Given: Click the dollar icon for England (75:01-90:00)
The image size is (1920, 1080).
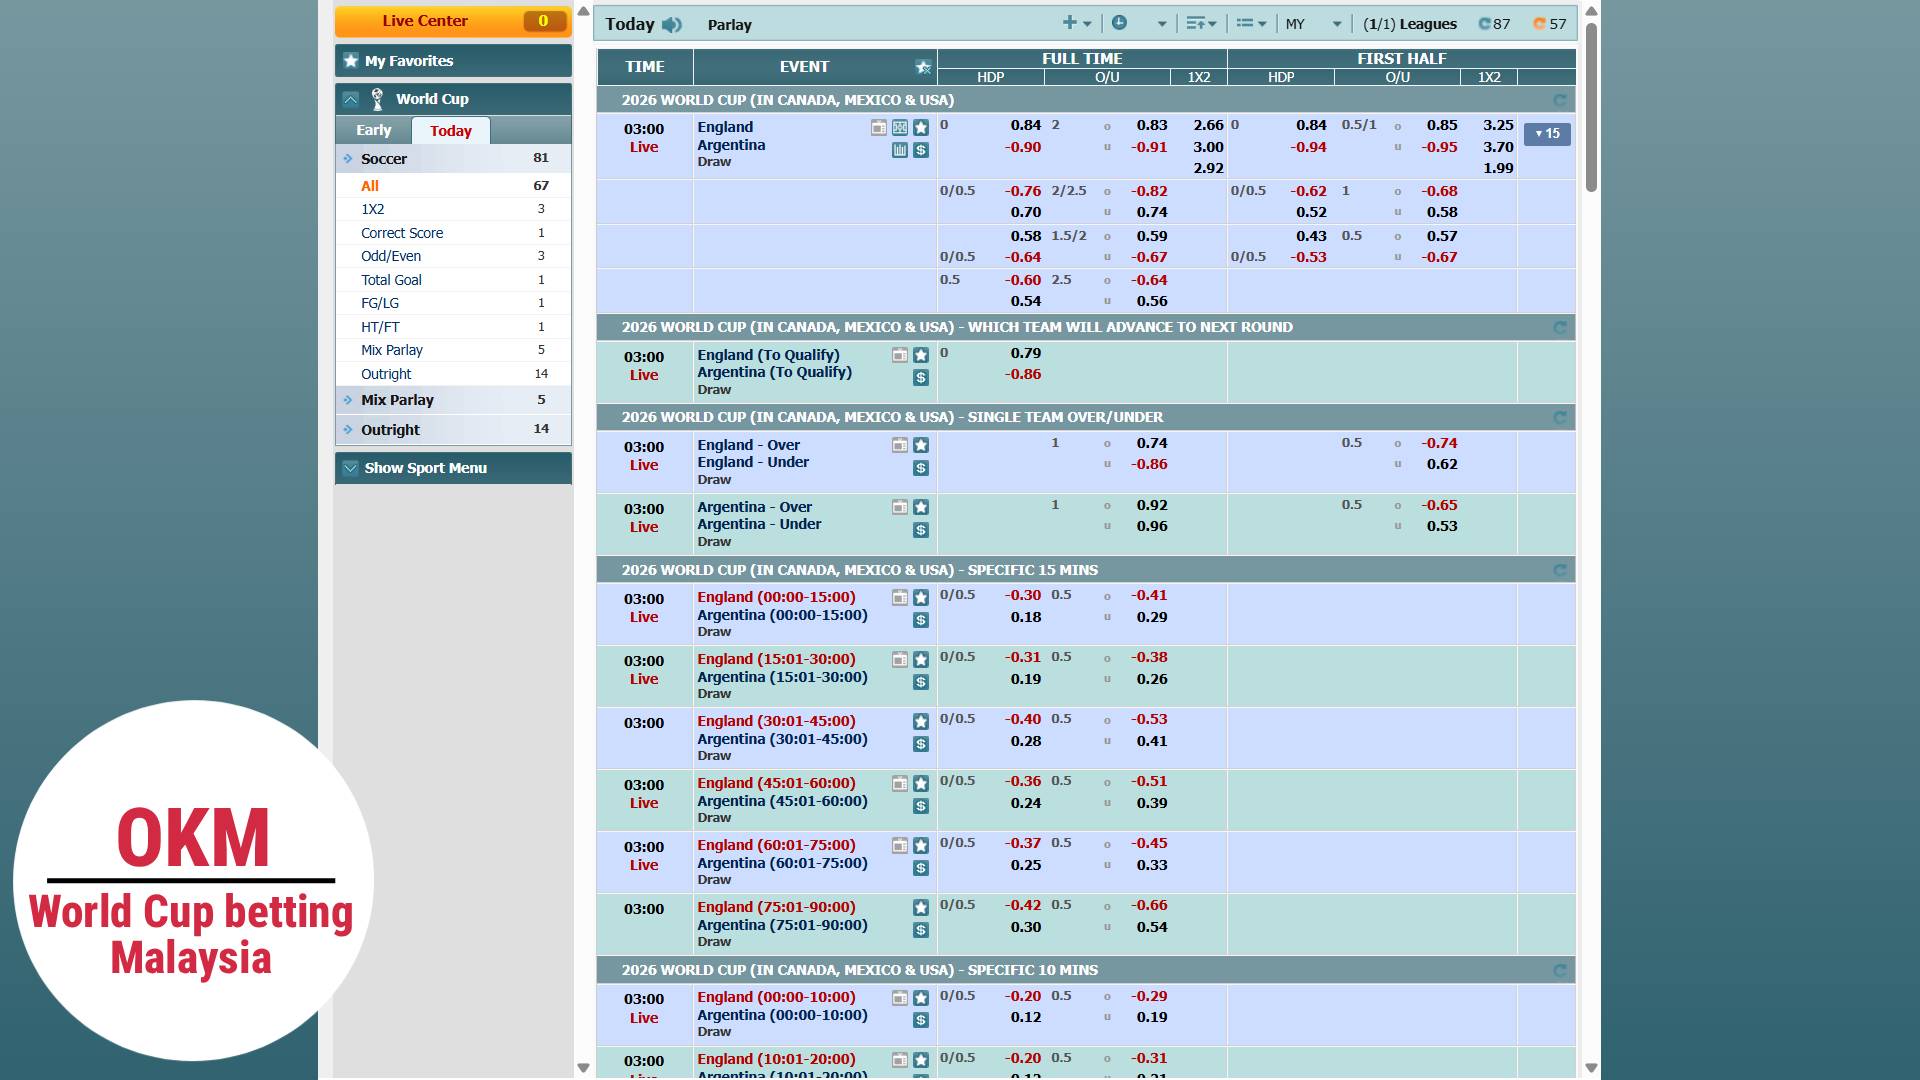Looking at the screenshot, I should (921, 930).
